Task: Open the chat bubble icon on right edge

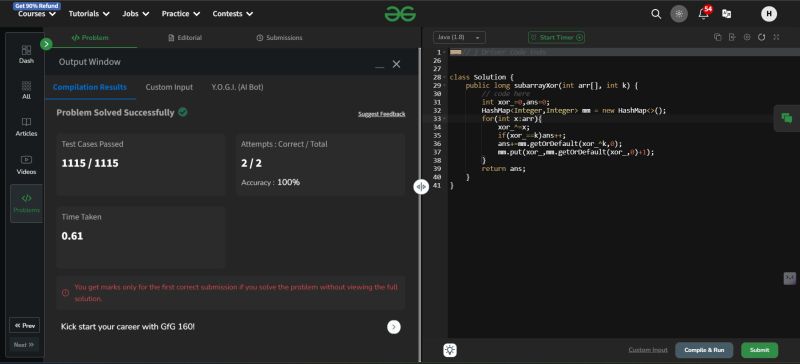Action: [787, 118]
